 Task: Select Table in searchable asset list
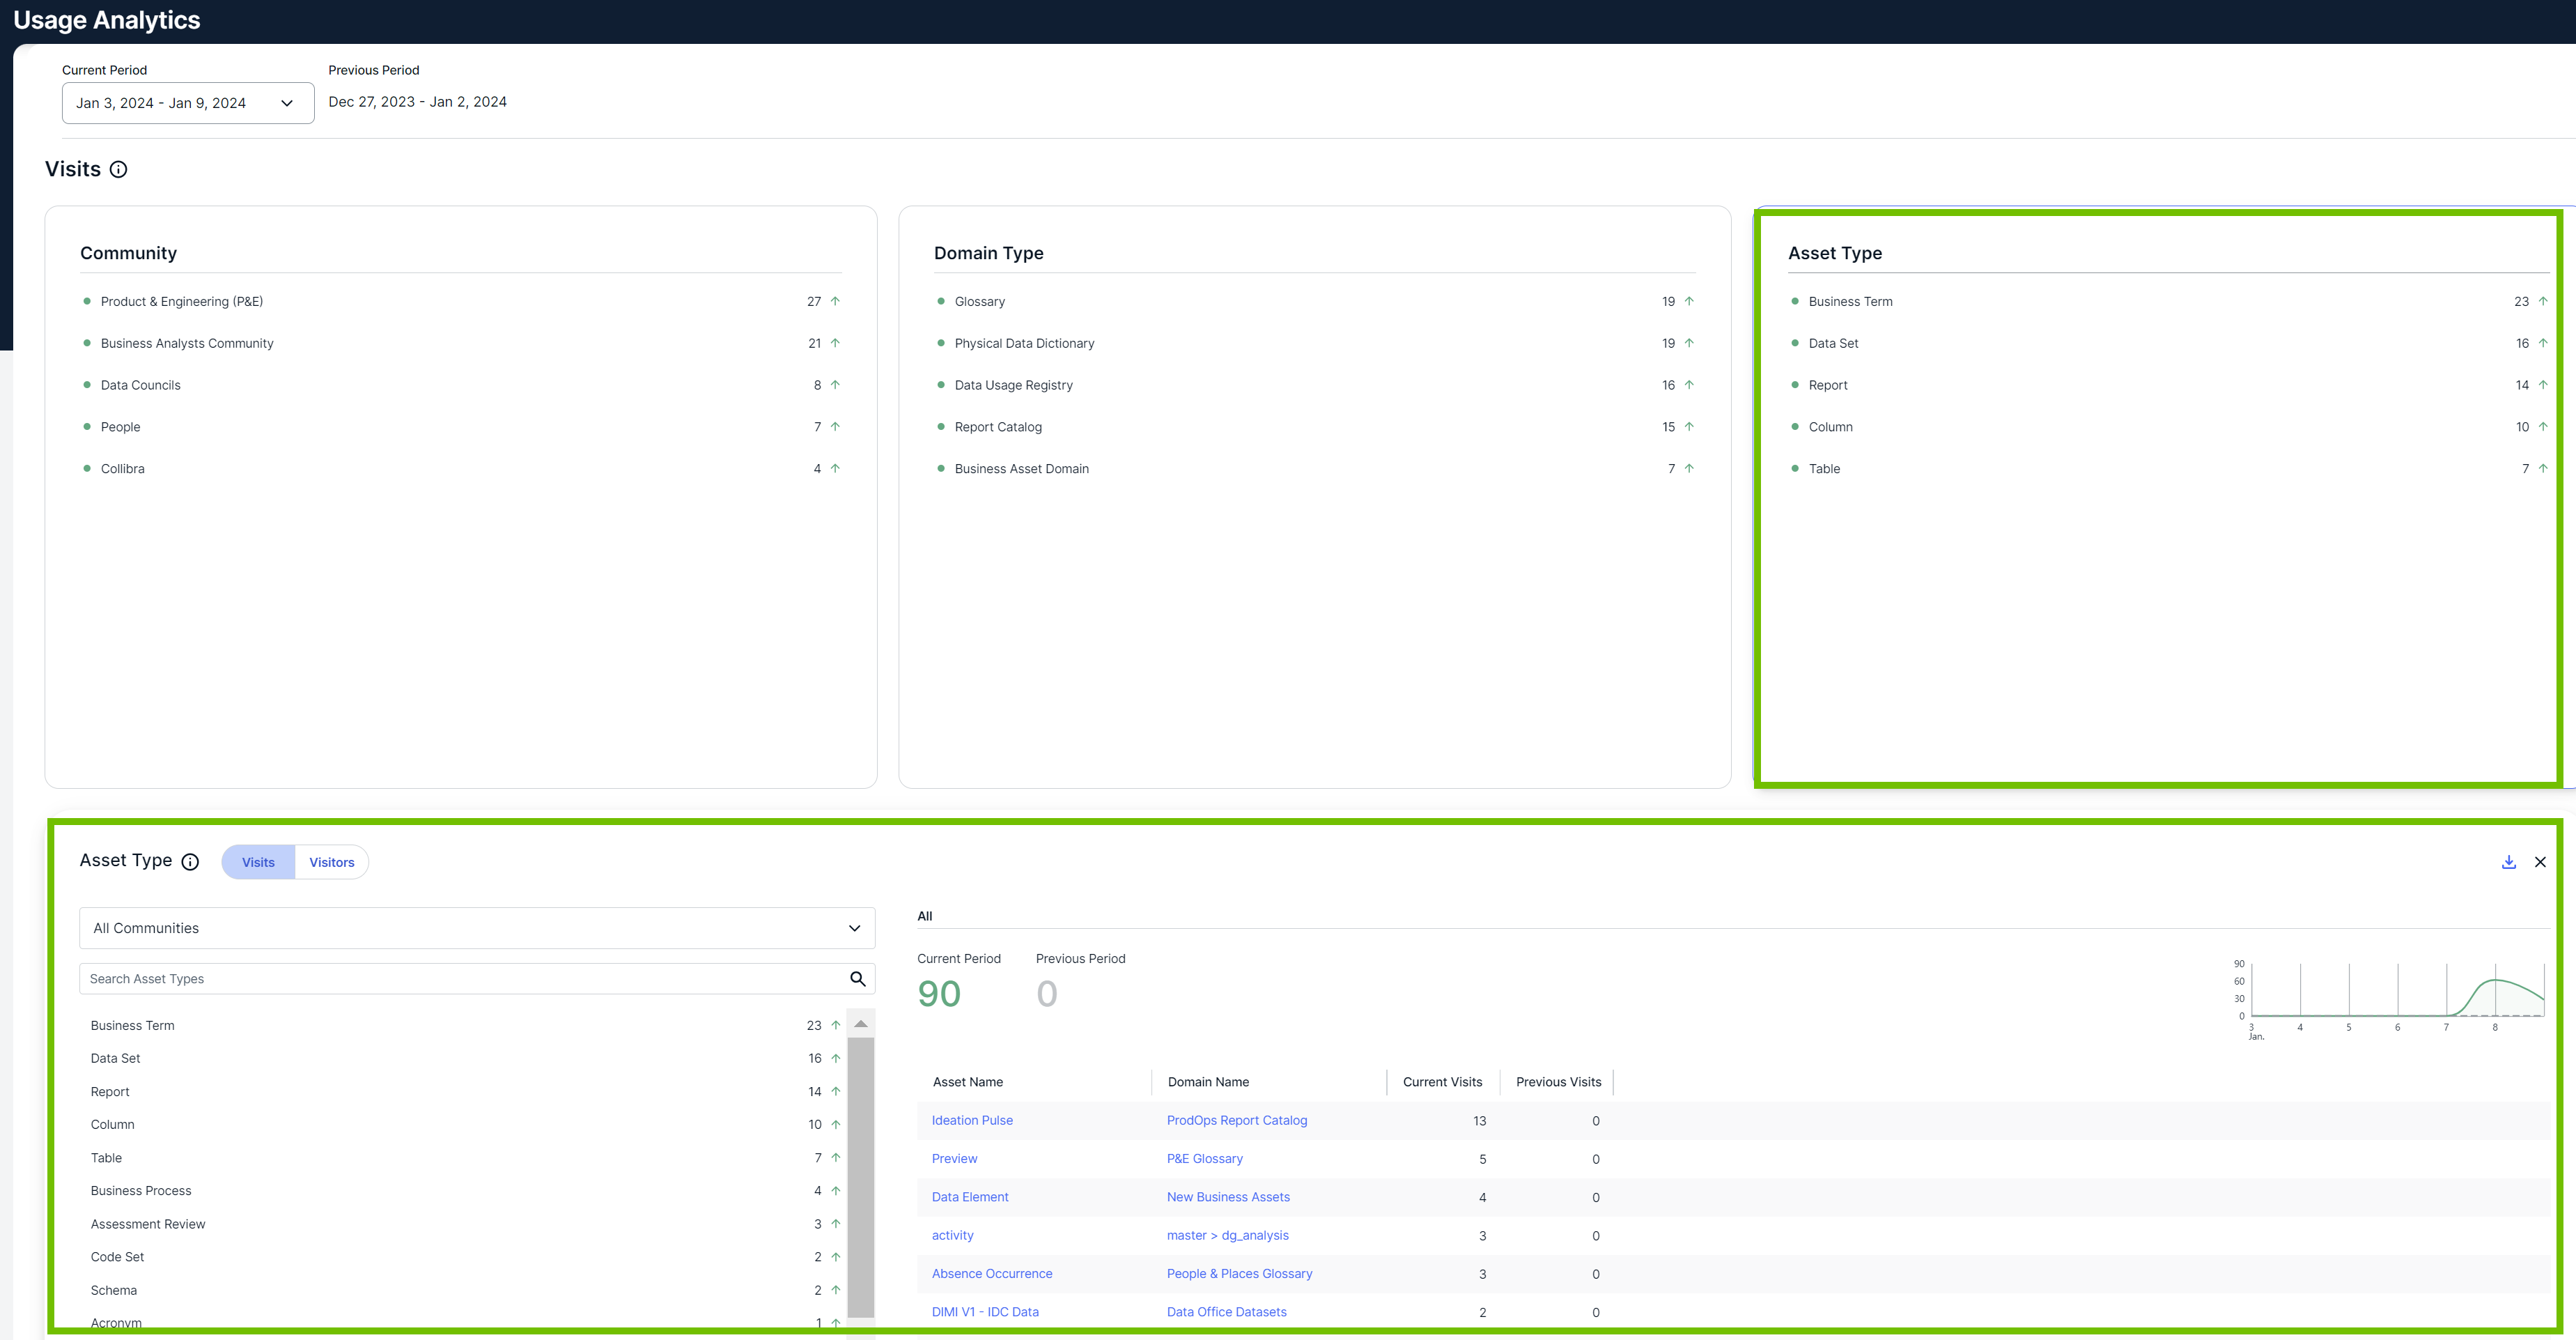[x=463, y=1158]
